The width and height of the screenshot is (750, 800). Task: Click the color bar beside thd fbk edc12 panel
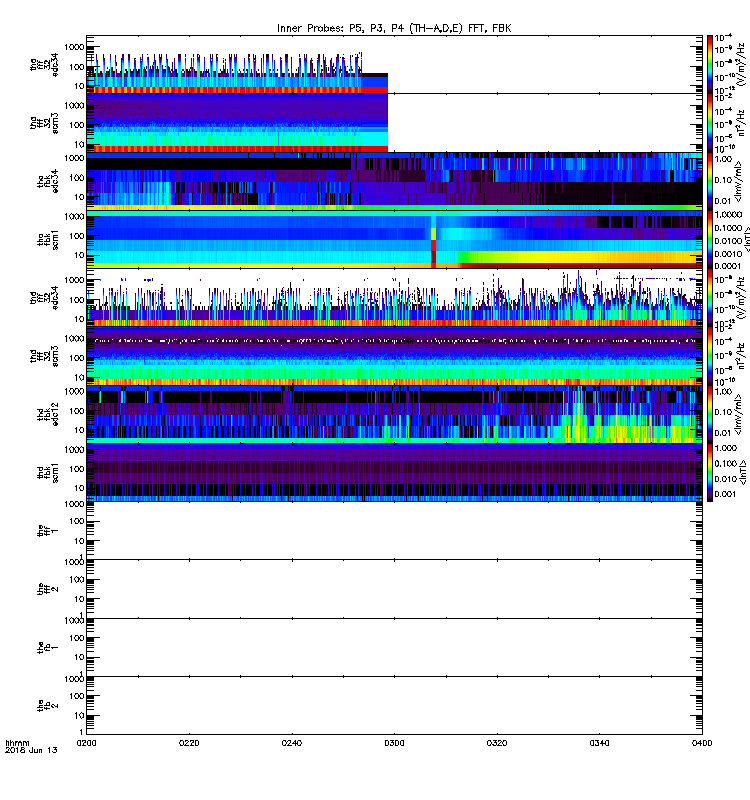(x=710, y=414)
